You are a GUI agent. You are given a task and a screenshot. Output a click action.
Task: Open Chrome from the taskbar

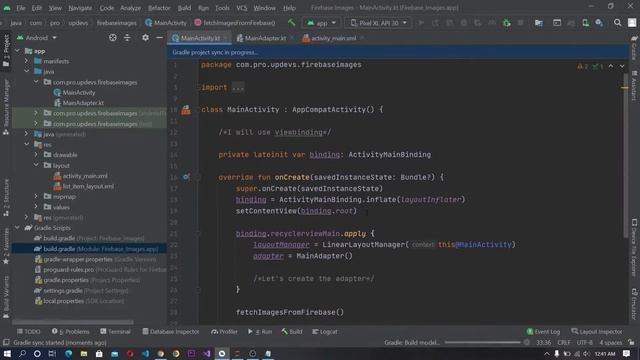(160, 353)
